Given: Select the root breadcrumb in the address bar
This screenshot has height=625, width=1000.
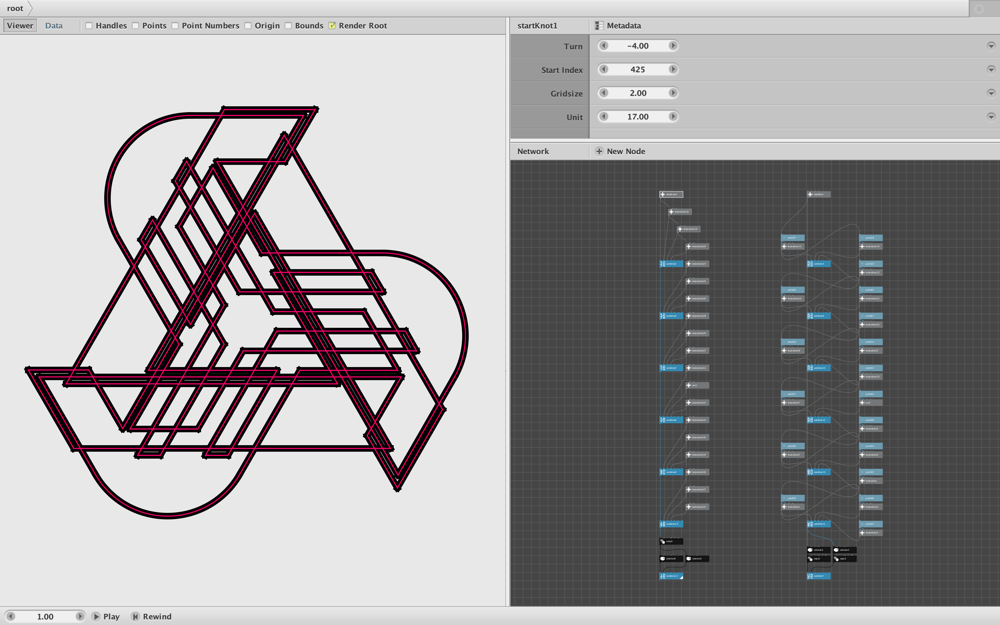Looking at the screenshot, I should [x=15, y=8].
